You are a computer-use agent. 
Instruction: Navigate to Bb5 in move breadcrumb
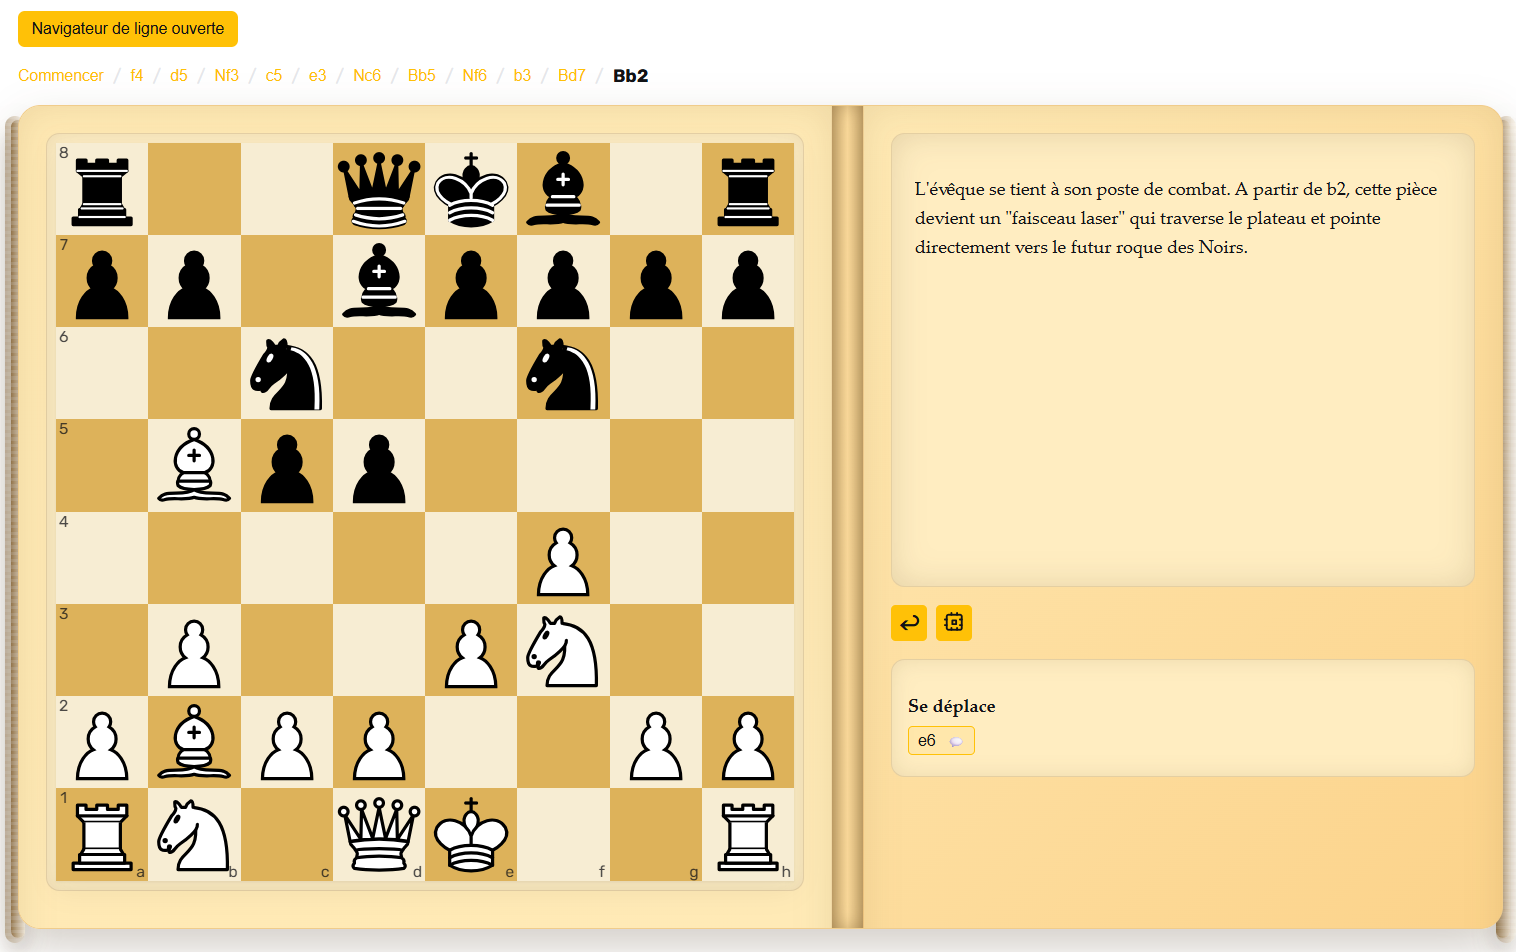[x=421, y=76]
